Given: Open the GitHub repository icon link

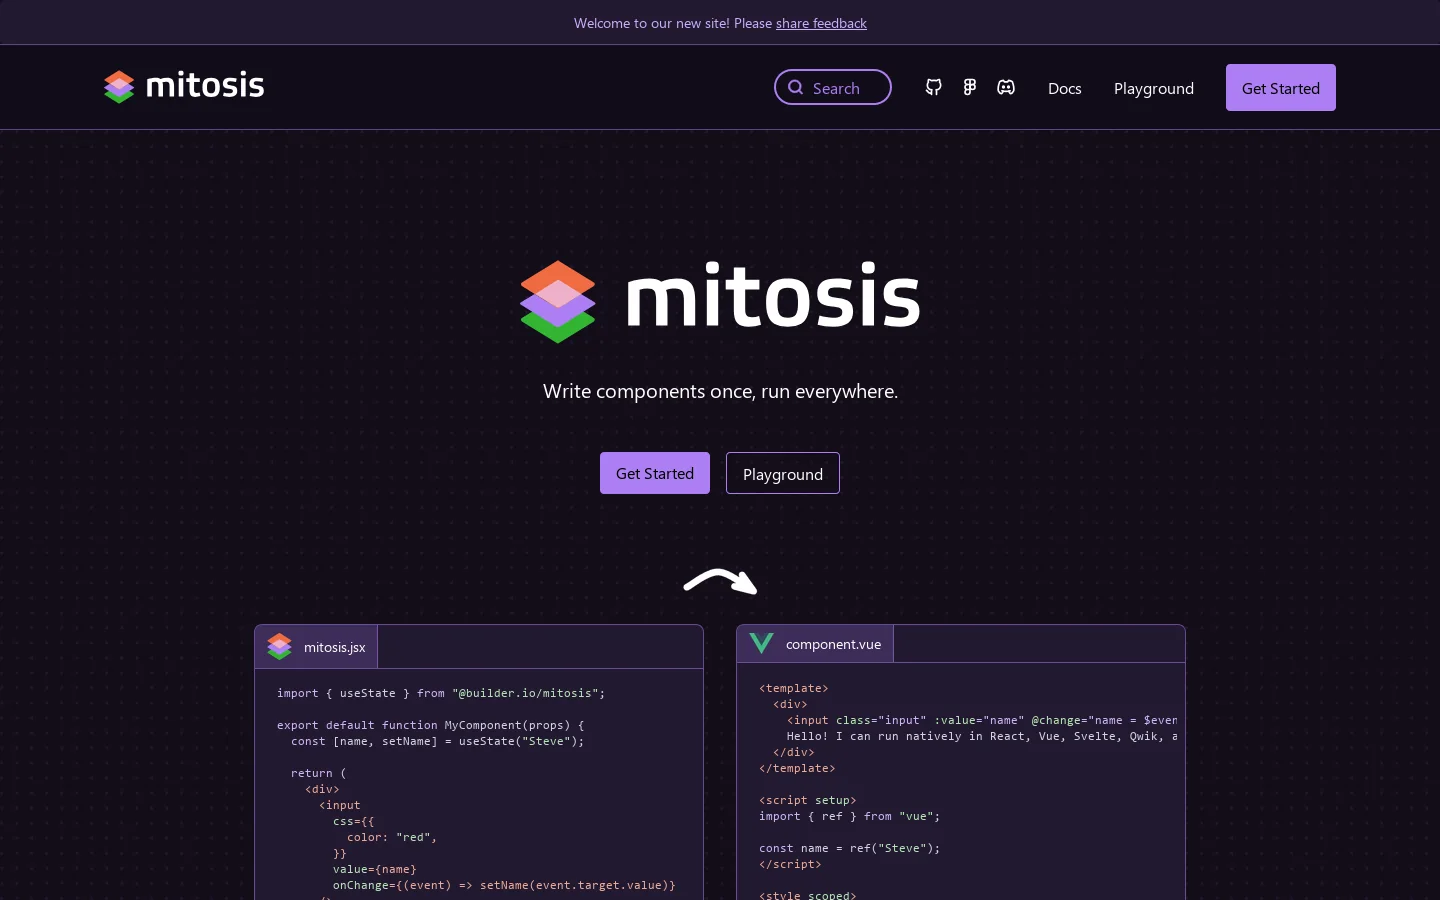Looking at the screenshot, I should tap(933, 88).
